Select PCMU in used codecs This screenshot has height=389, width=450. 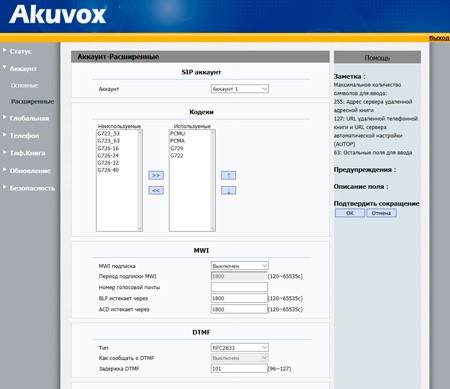[x=178, y=133]
